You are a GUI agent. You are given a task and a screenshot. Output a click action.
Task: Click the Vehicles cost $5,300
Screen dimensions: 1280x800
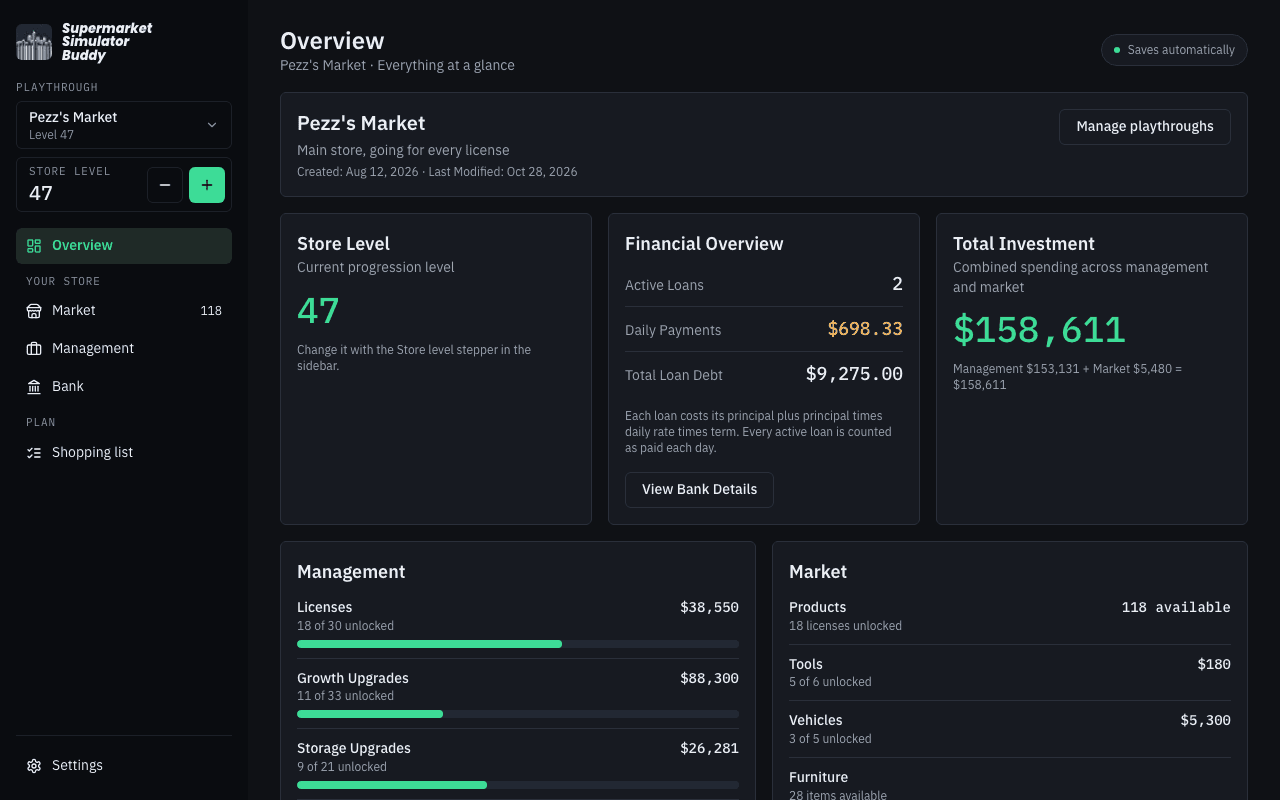point(1205,720)
